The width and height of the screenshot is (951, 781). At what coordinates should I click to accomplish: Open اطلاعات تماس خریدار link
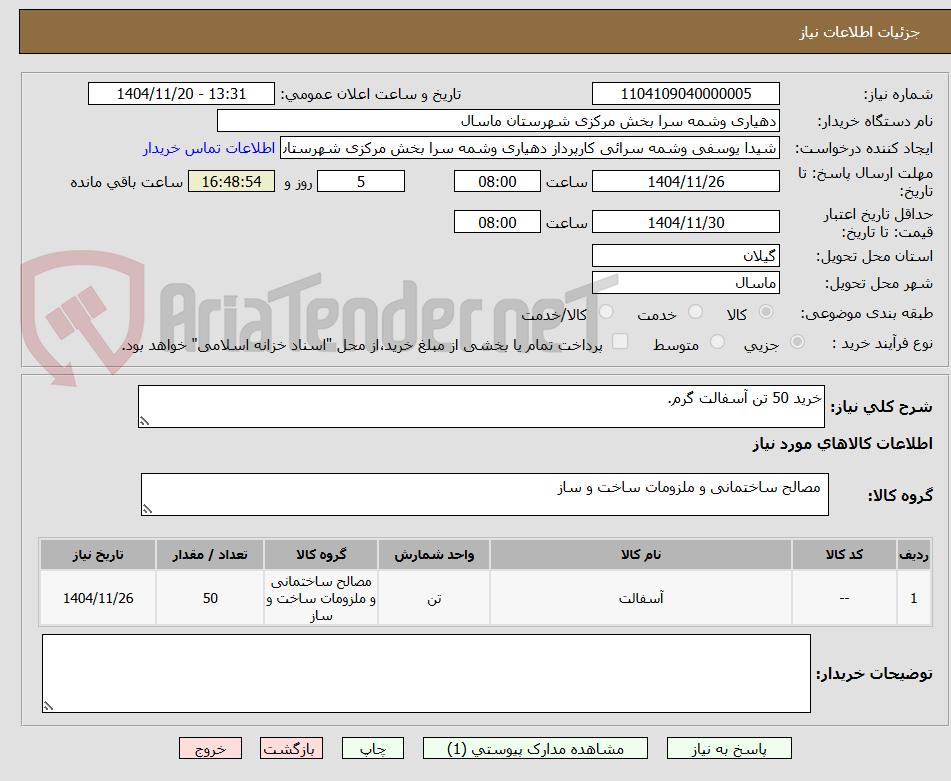(209, 148)
